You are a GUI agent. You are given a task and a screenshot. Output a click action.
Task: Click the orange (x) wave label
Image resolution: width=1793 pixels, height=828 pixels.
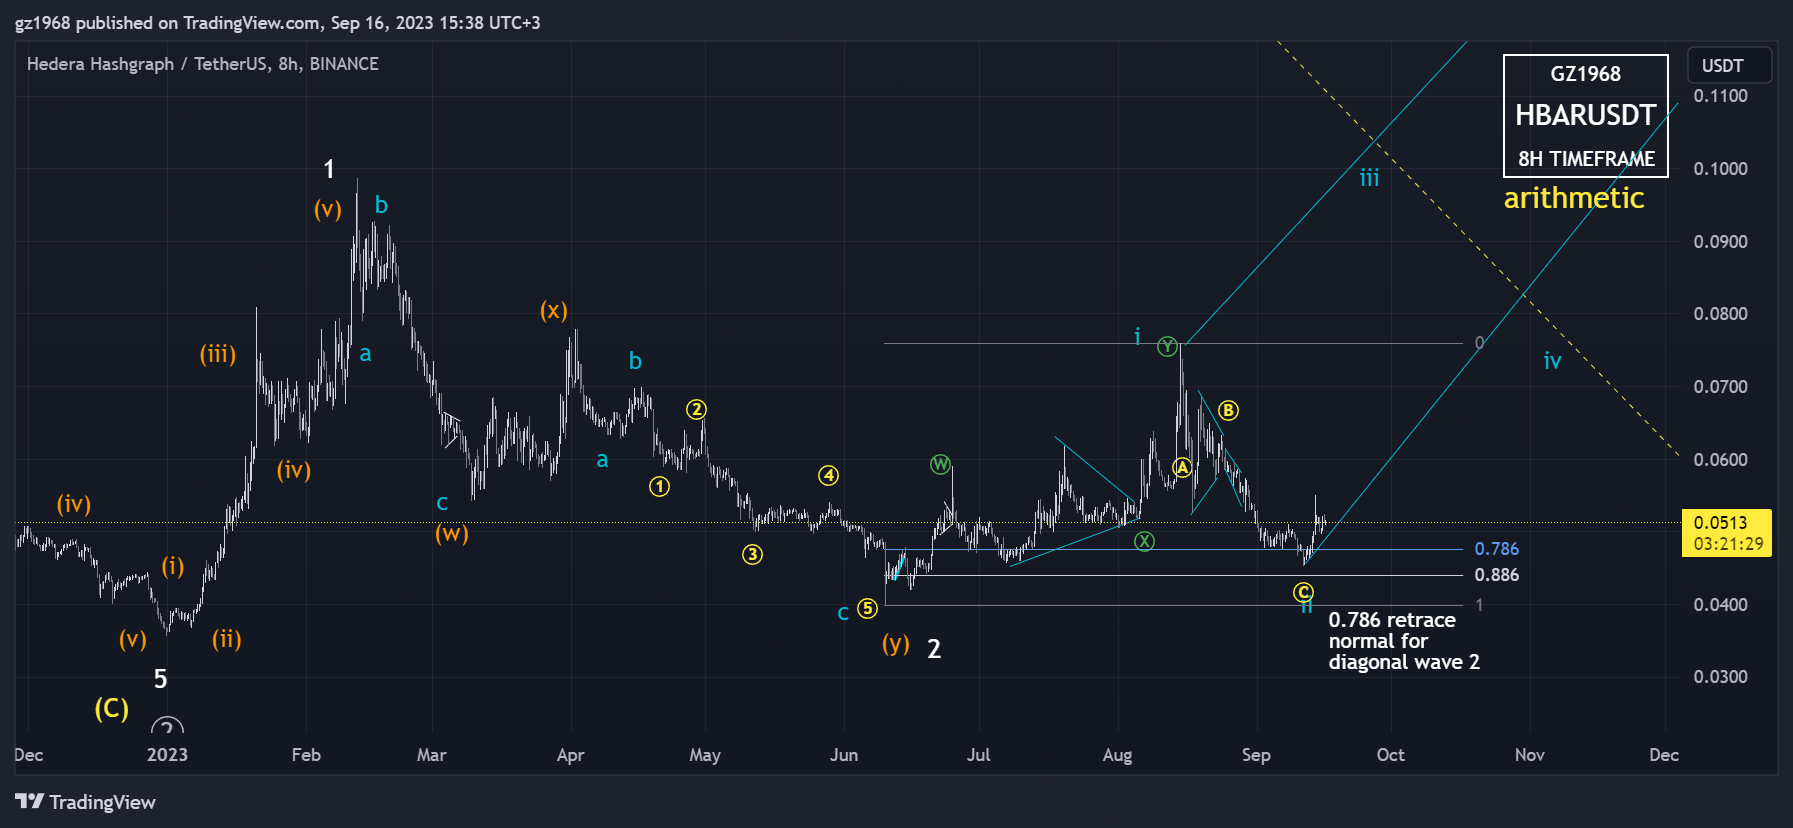point(554,311)
